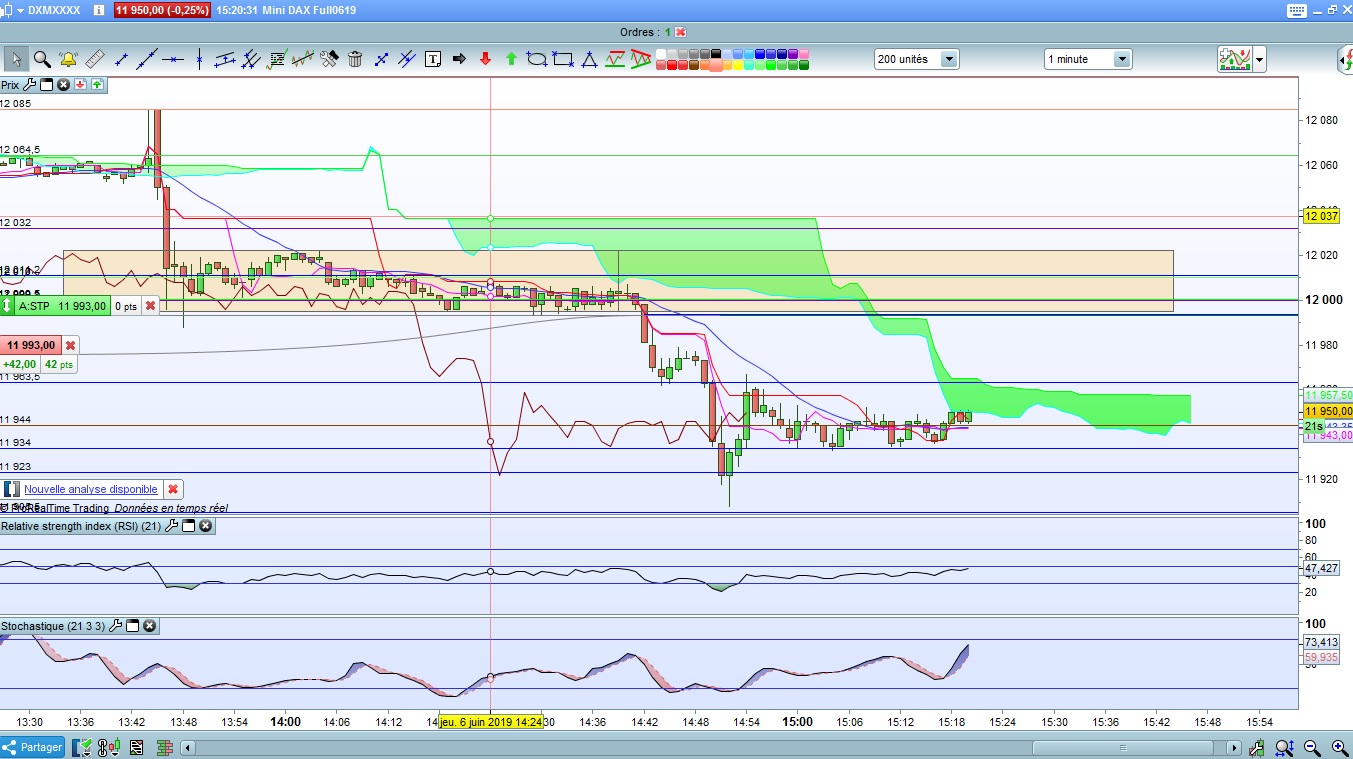
Task: Move Prix panel down with red arrow
Action: 80,85
